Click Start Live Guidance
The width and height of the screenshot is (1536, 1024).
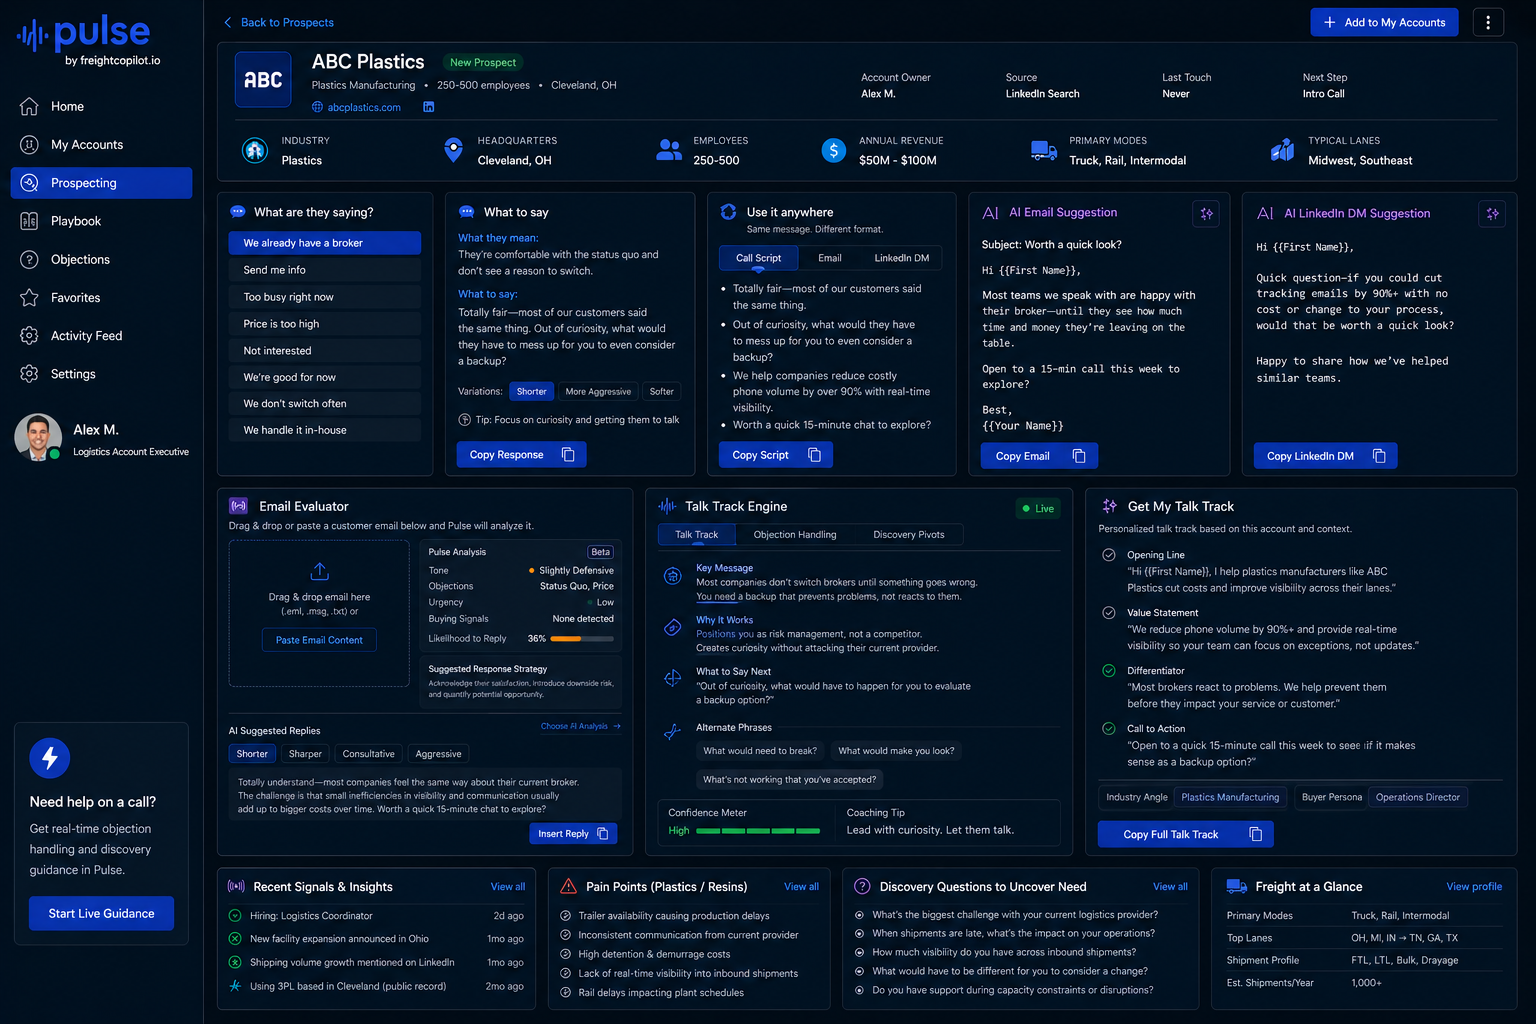click(101, 914)
